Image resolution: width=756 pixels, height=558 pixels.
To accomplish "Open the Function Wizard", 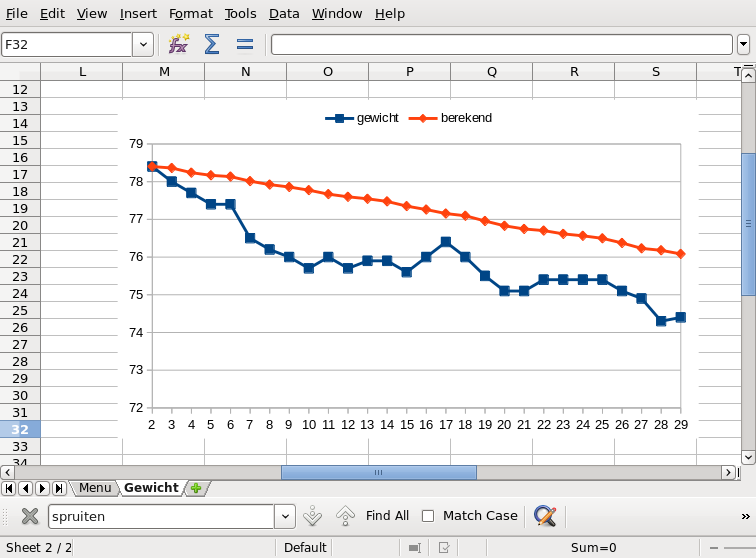I will point(178,44).
